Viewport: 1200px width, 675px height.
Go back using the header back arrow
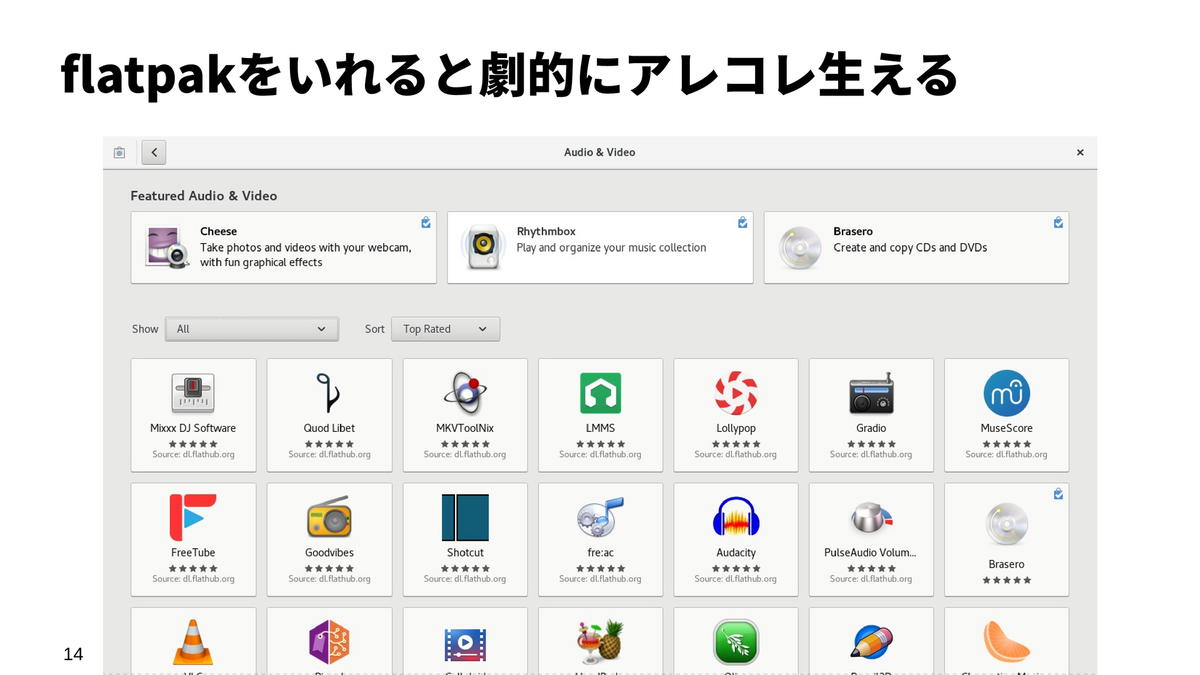(153, 152)
